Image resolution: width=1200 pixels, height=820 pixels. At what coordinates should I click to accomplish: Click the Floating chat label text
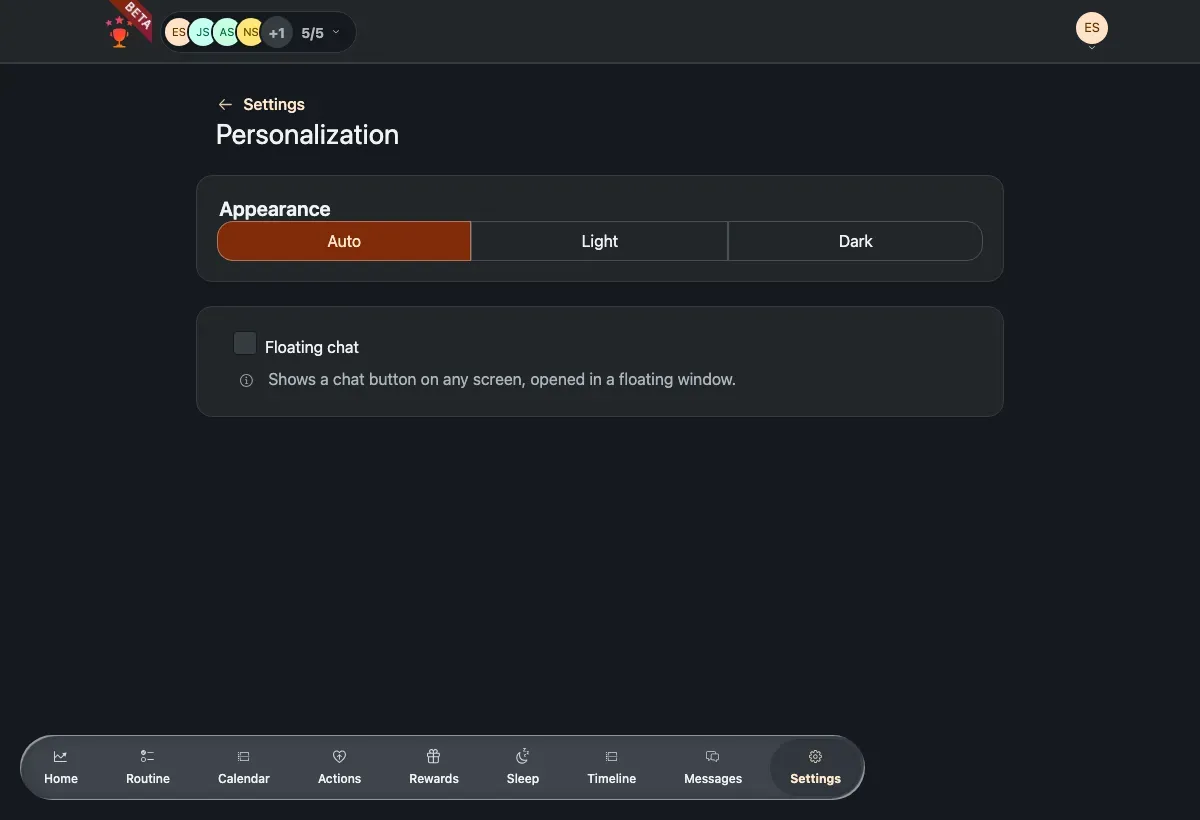(312, 347)
